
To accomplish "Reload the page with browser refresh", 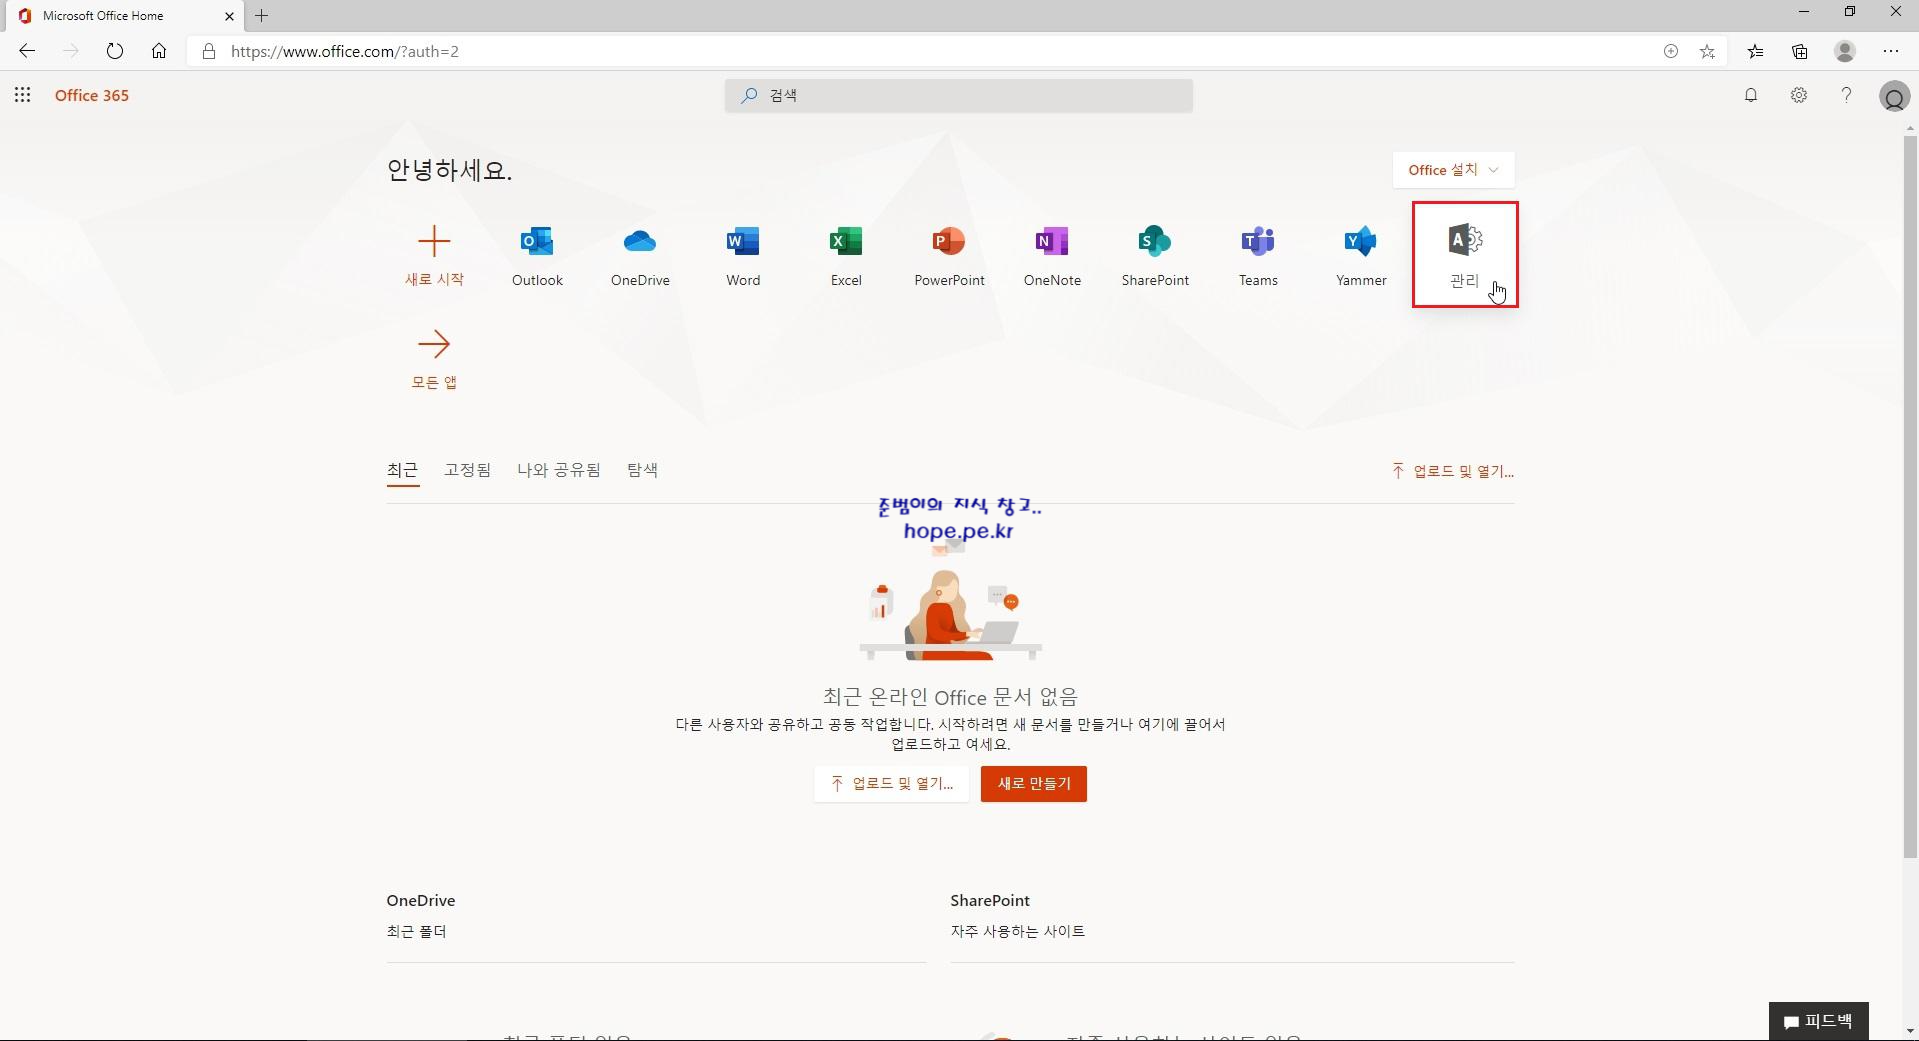I will pyautogui.click(x=115, y=51).
